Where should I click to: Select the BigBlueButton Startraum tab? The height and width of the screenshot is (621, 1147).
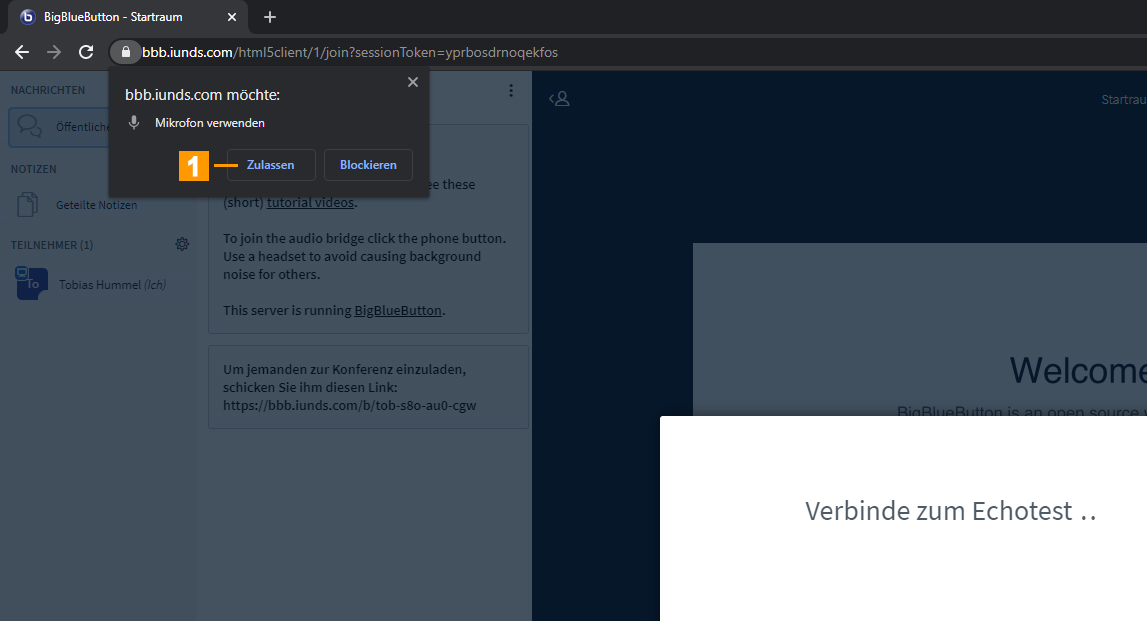tap(120, 17)
